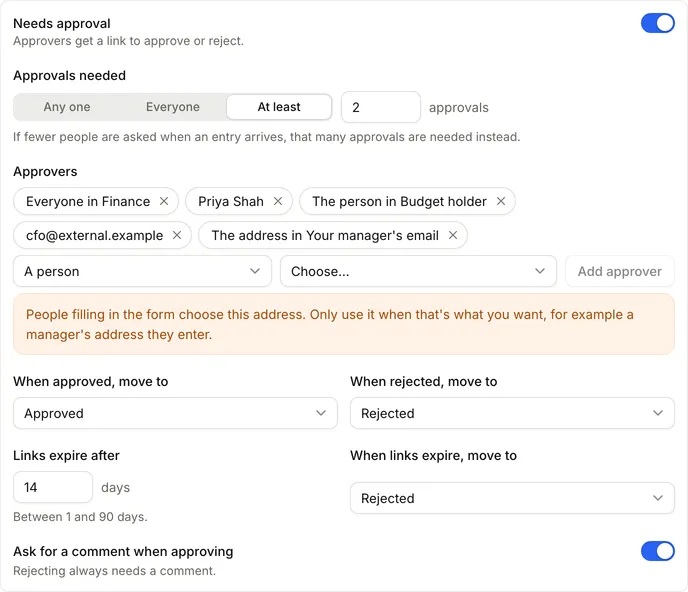Image resolution: width=688 pixels, height=592 pixels.
Task: Select the Any one approvals option
Action: pos(67,107)
